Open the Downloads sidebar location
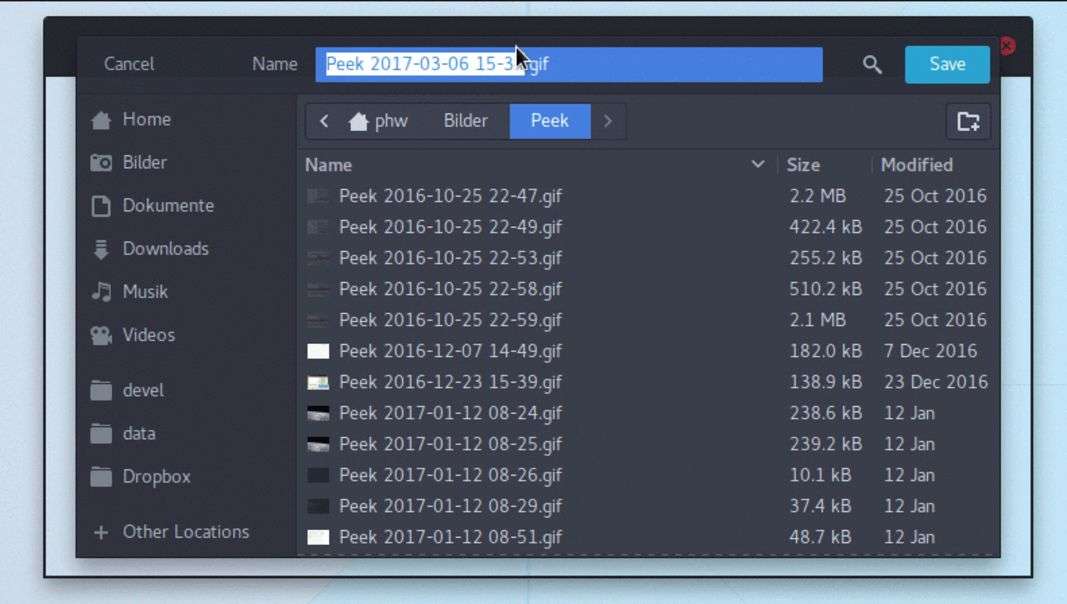 (x=165, y=249)
